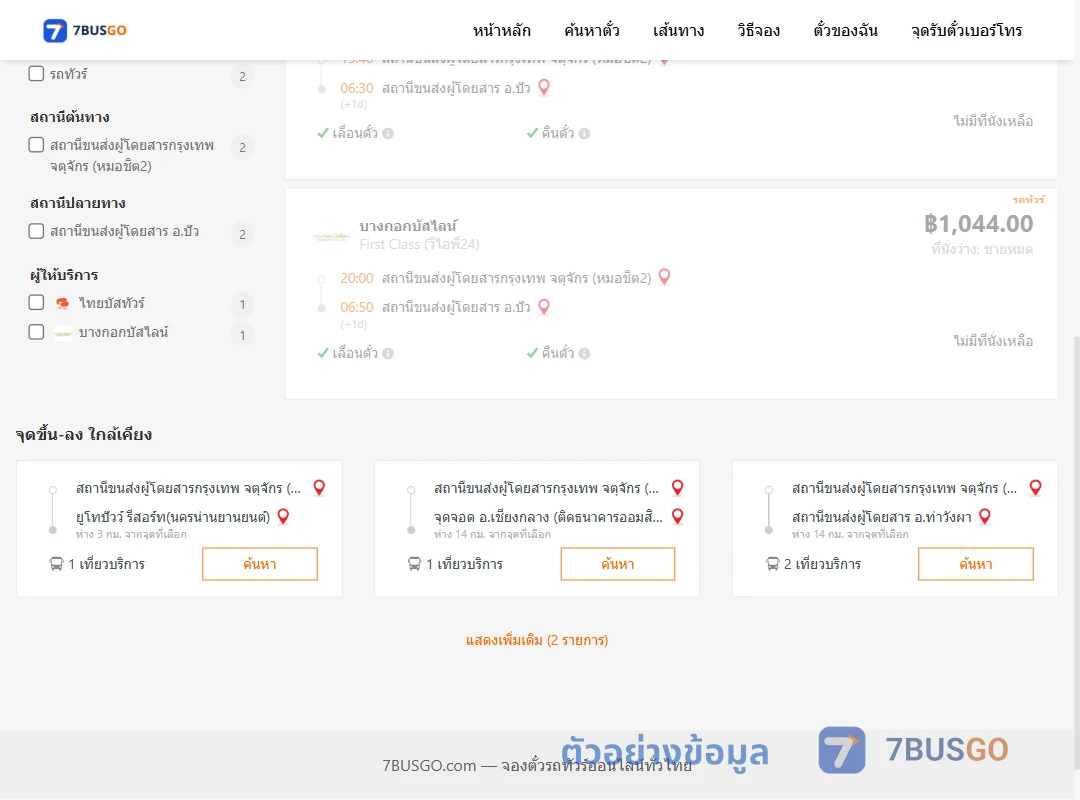Click the ฿1,044.00 price text
This screenshot has width=1080, height=800.
(978, 224)
